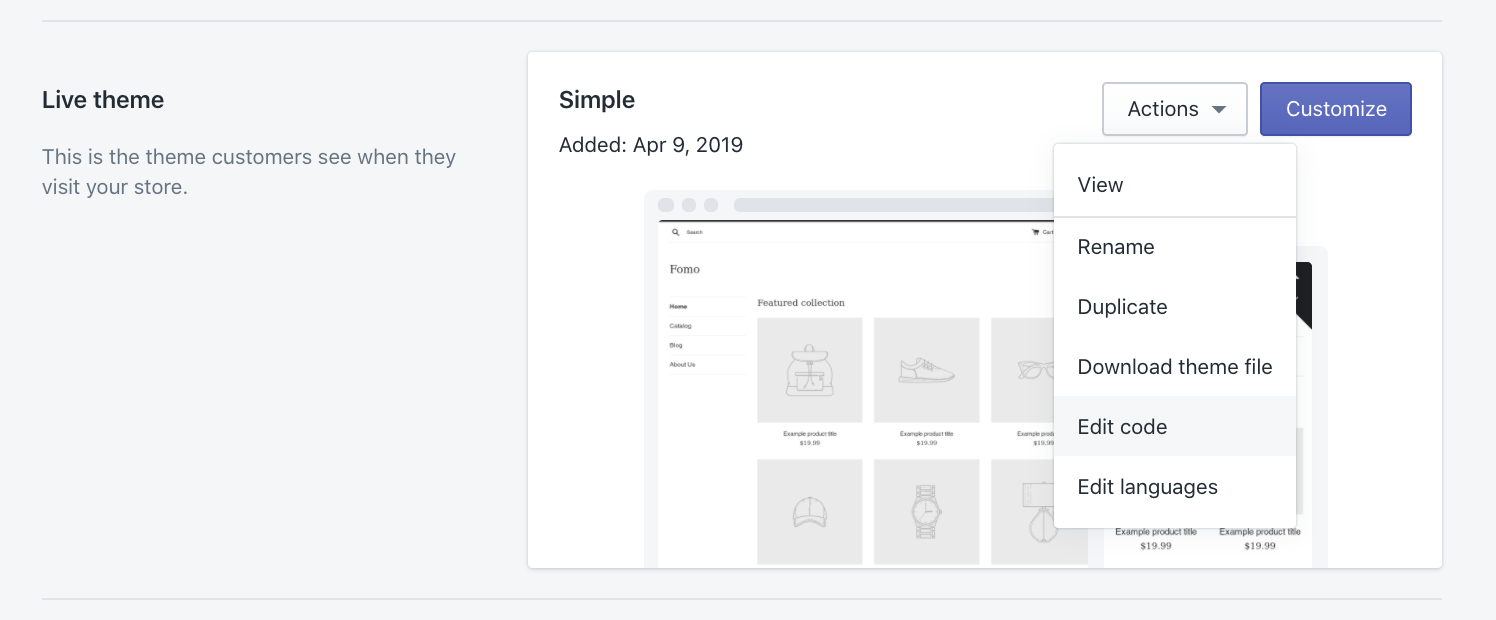Viewport: 1496px width, 620px height.
Task: Click the About Us link in preview
Action: coord(682,365)
